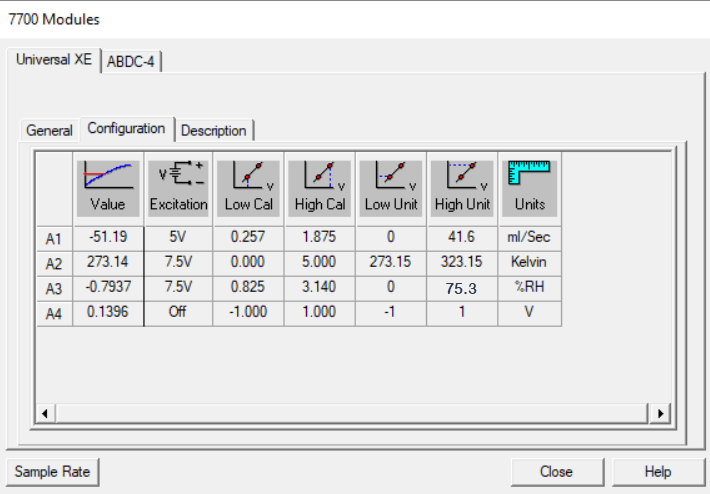This screenshot has width=710, height=494.
Task: Click the Value column curve icon
Action: (107, 176)
